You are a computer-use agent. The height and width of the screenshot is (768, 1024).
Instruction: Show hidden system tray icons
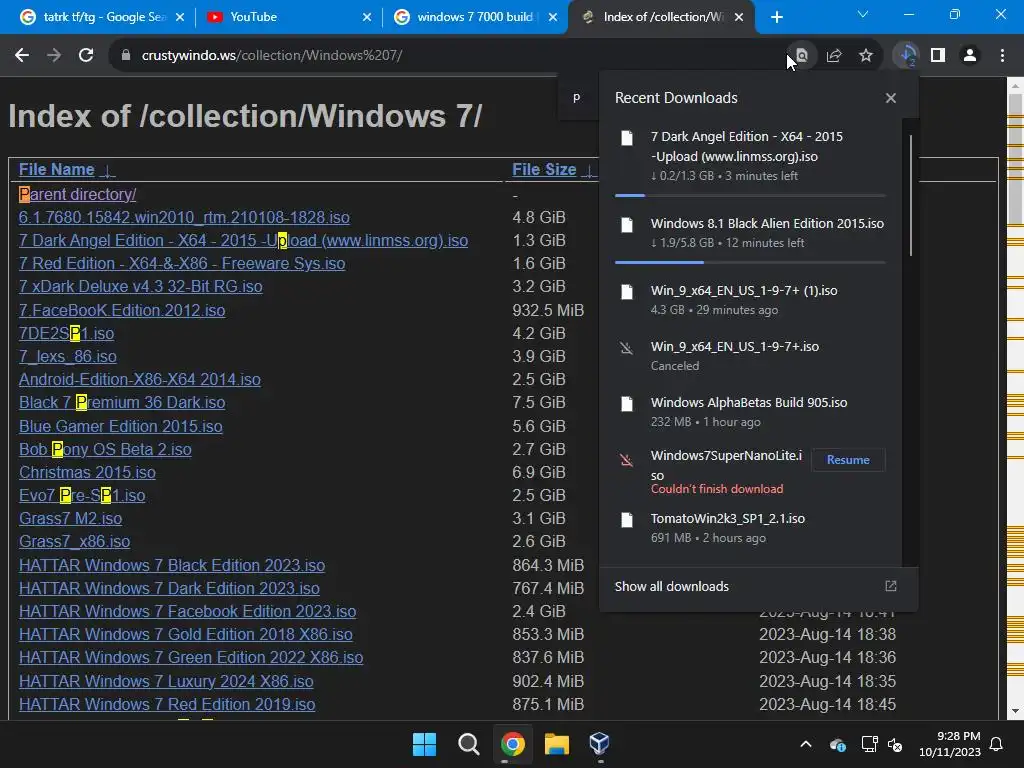pyautogui.click(x=806, y=744)
